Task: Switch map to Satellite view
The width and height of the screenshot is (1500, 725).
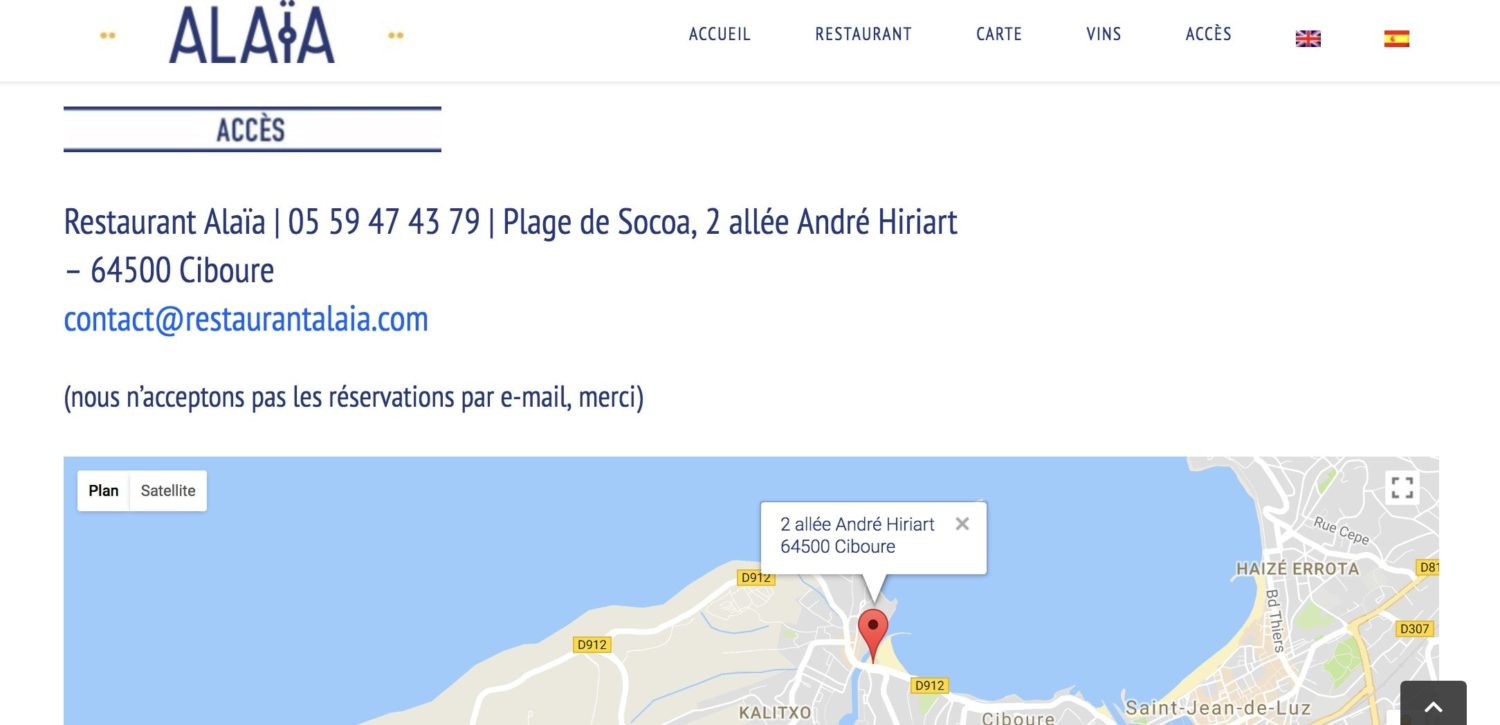Action: 168,490
